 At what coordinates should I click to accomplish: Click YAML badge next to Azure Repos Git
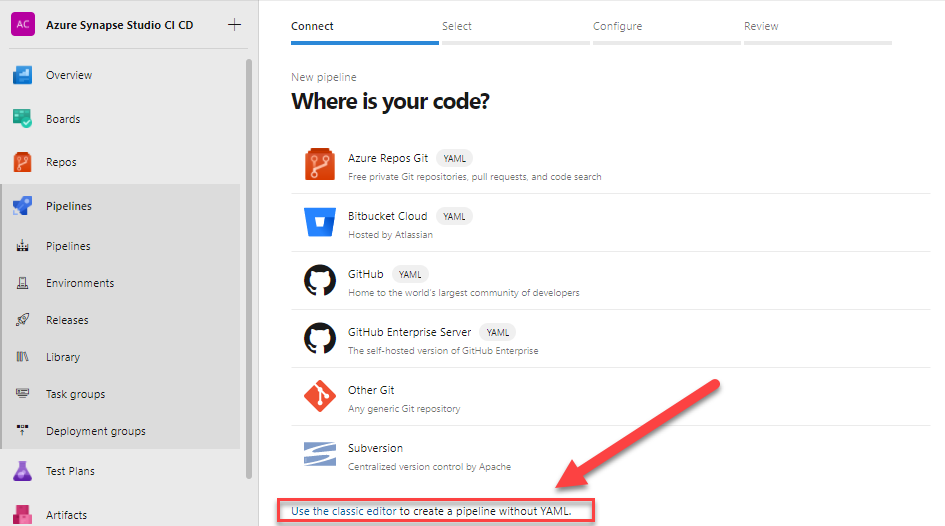pos(454,158)
